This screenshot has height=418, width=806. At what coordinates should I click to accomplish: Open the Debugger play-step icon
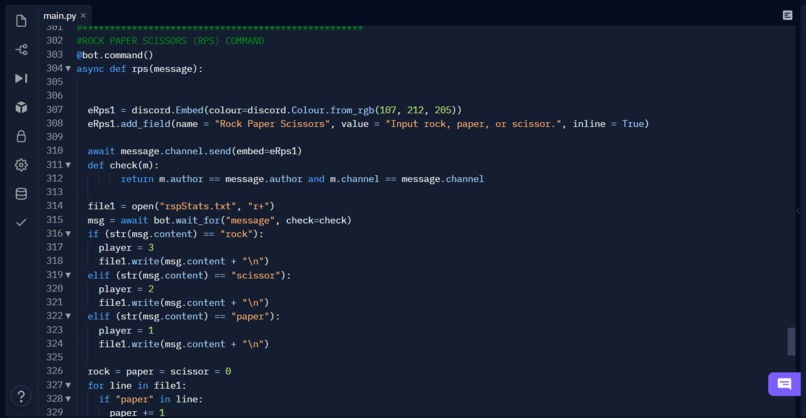21,78
